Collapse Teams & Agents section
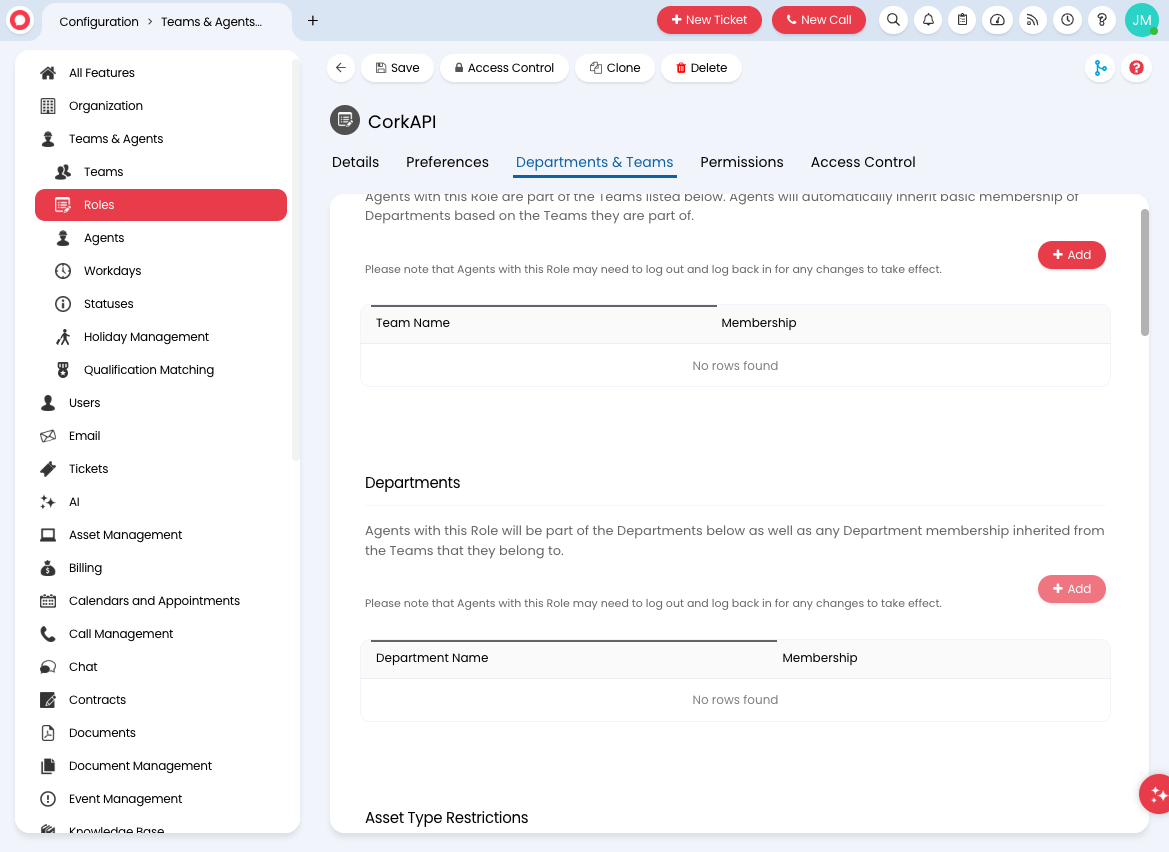The height and width of the screenshot is (852, 1169). click(160, 139)
